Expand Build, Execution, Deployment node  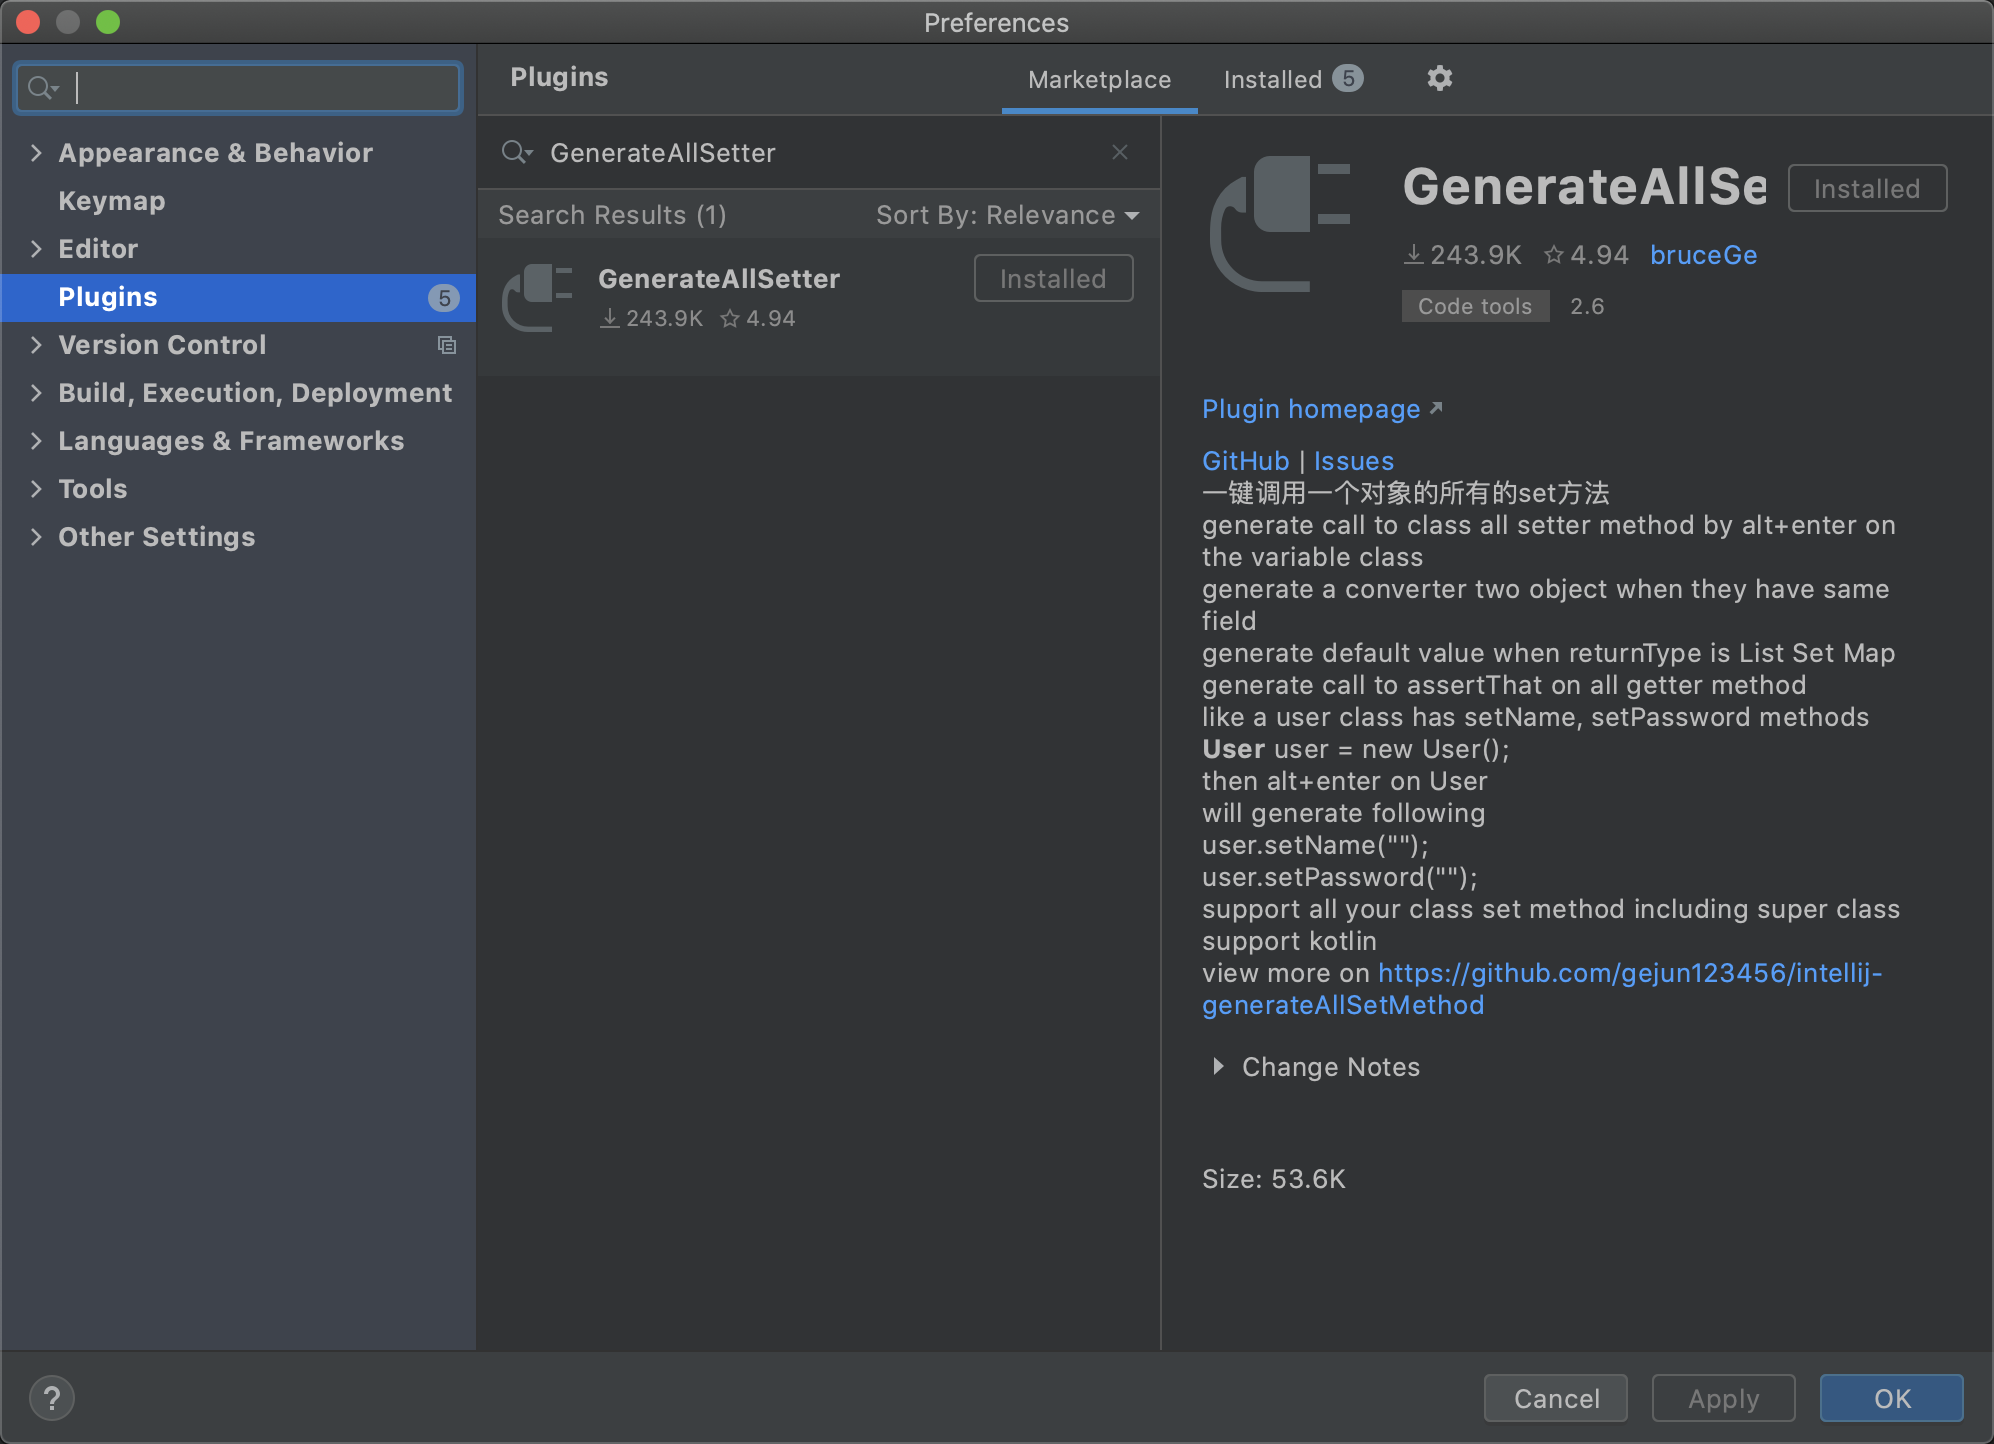(x=36, y=393)
